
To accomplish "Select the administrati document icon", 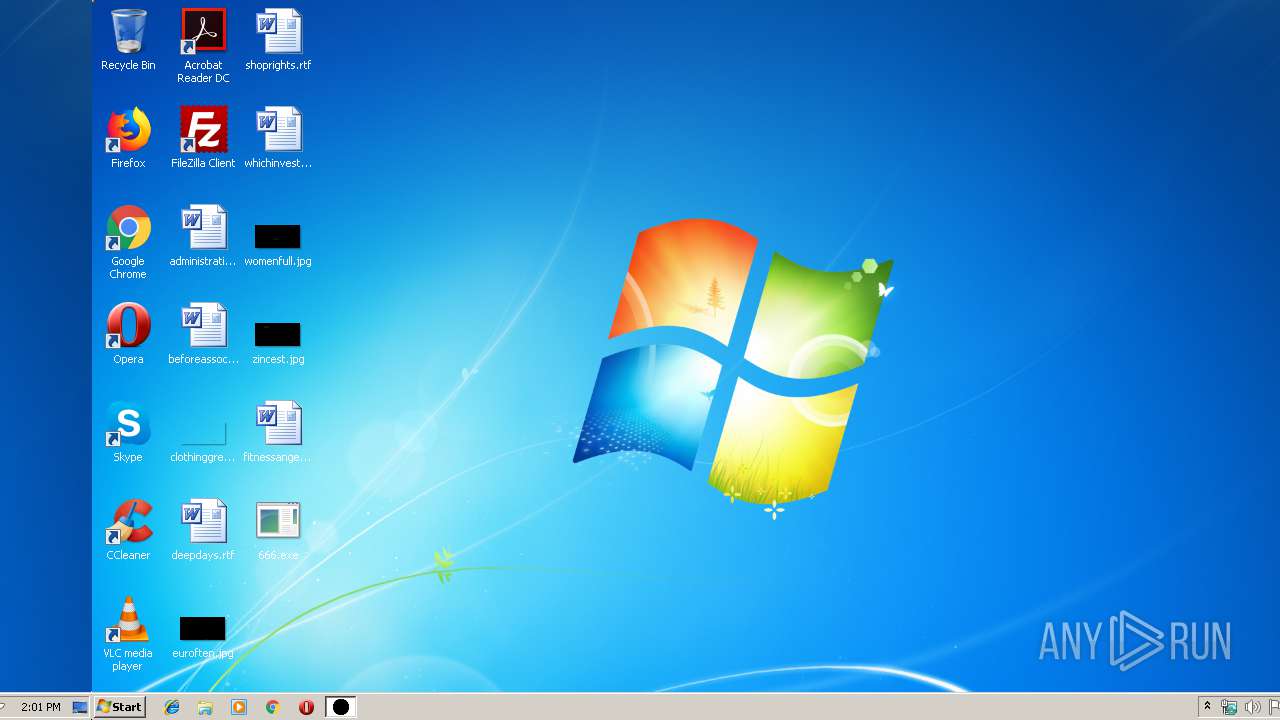I will pos(203,236).
